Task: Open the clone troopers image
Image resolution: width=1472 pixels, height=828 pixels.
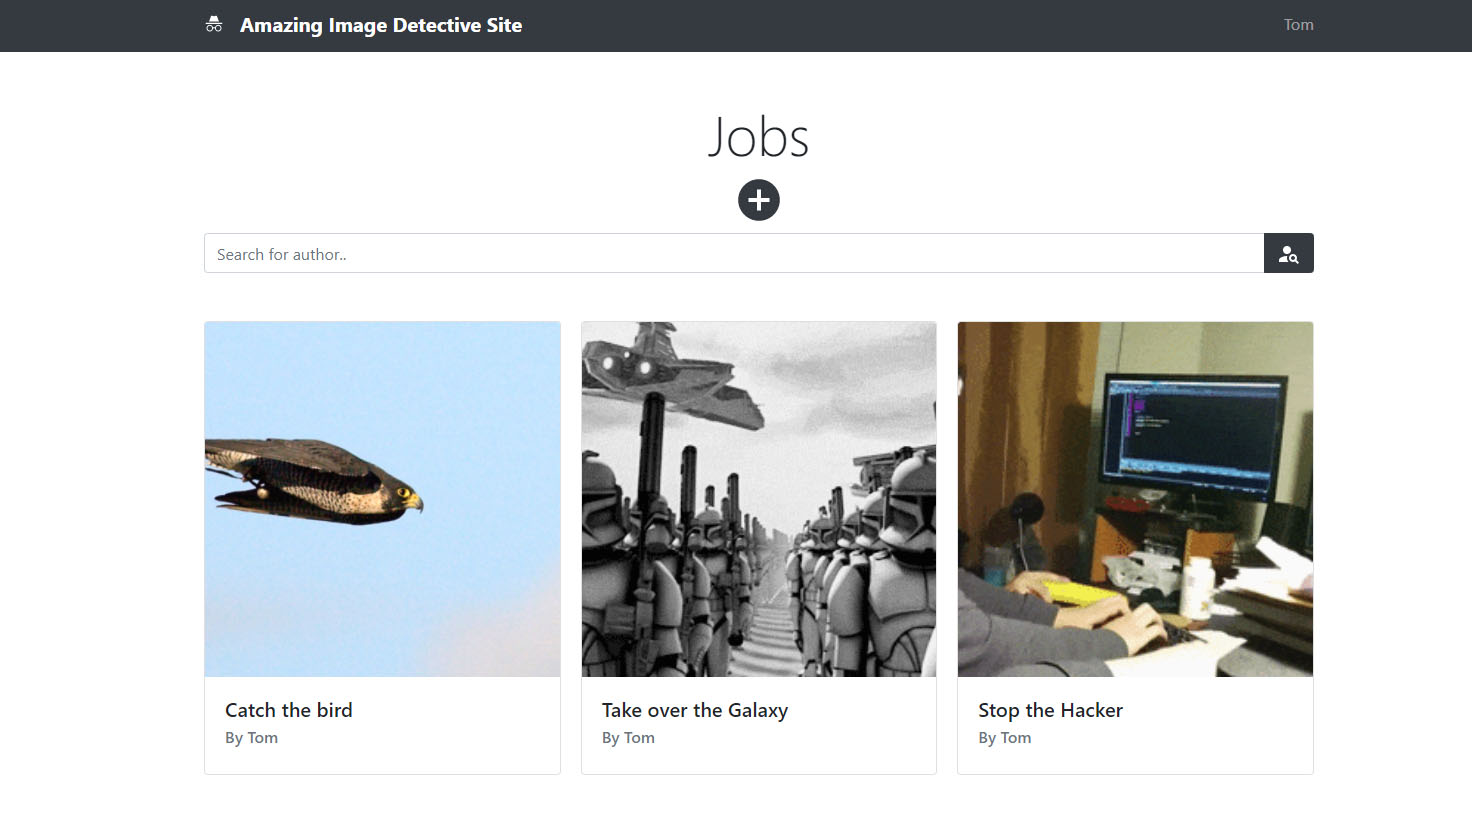Action: (759, 499)
